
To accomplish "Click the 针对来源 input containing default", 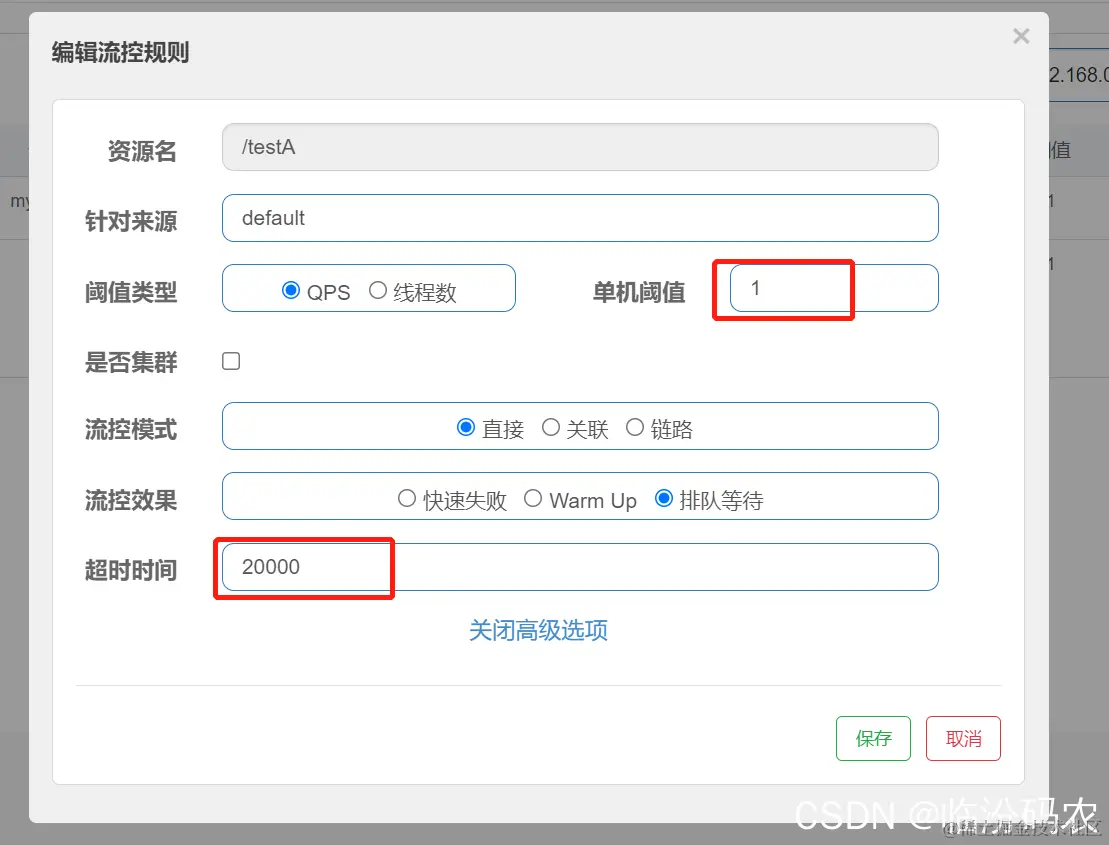I will [580, 217].
